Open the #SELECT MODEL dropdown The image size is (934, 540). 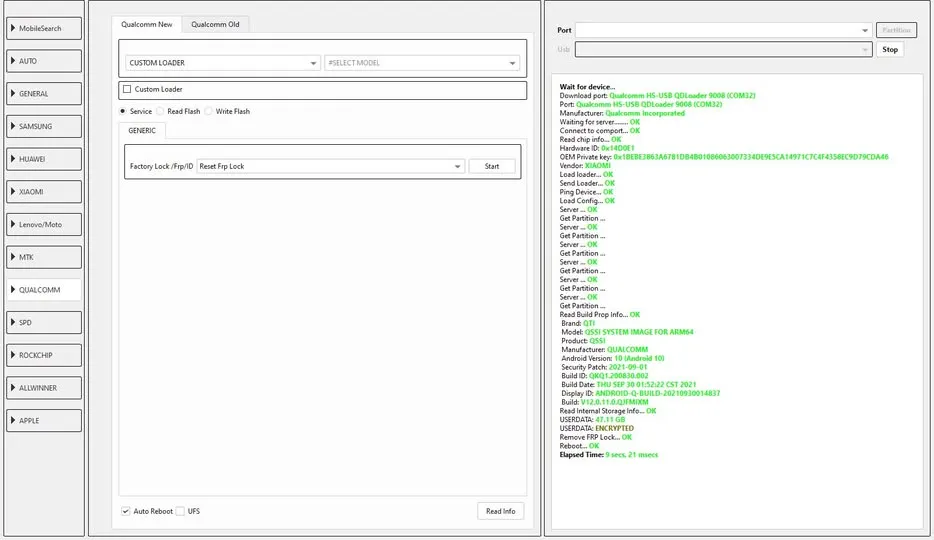421,63
